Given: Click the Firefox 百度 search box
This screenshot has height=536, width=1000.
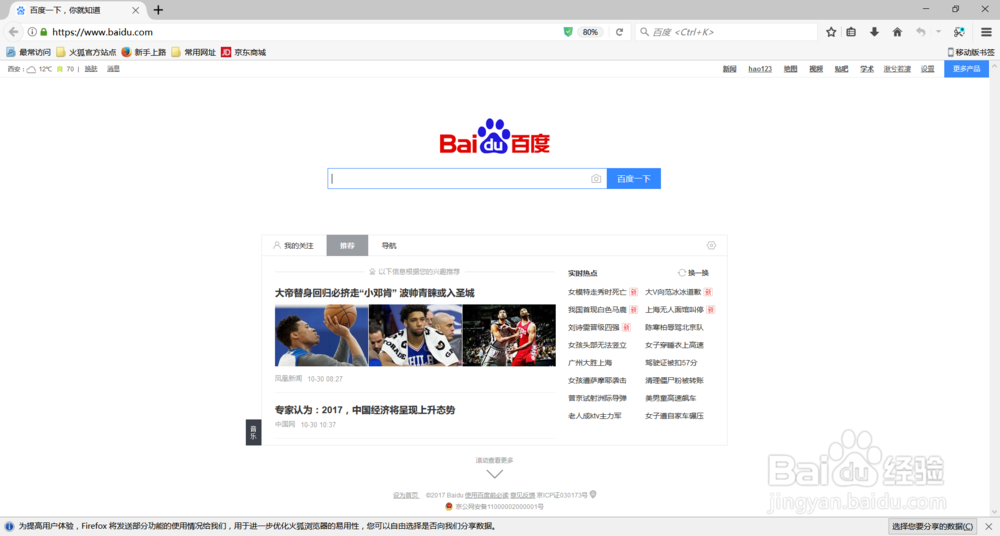Looking at the screenshot, I should point(726,32).
